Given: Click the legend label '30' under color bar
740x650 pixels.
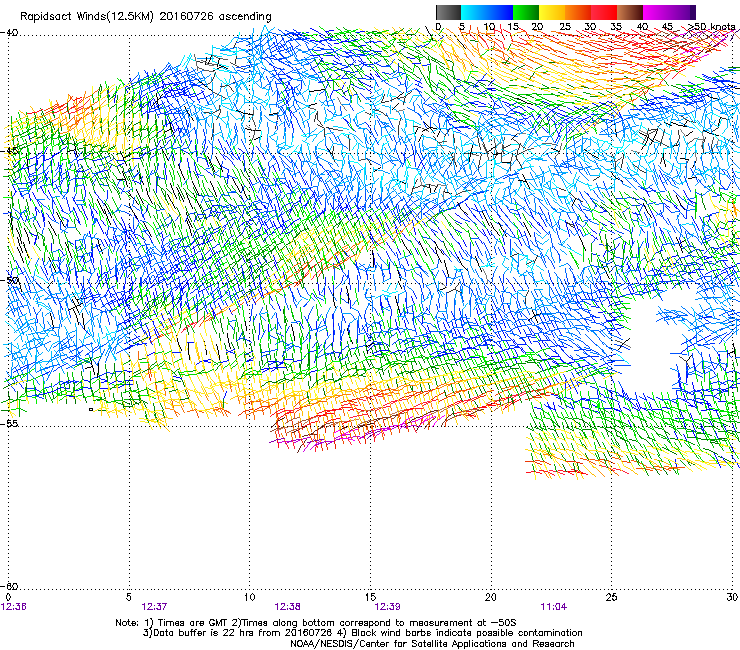Looking at the screenshot, I should coord(590,26).
